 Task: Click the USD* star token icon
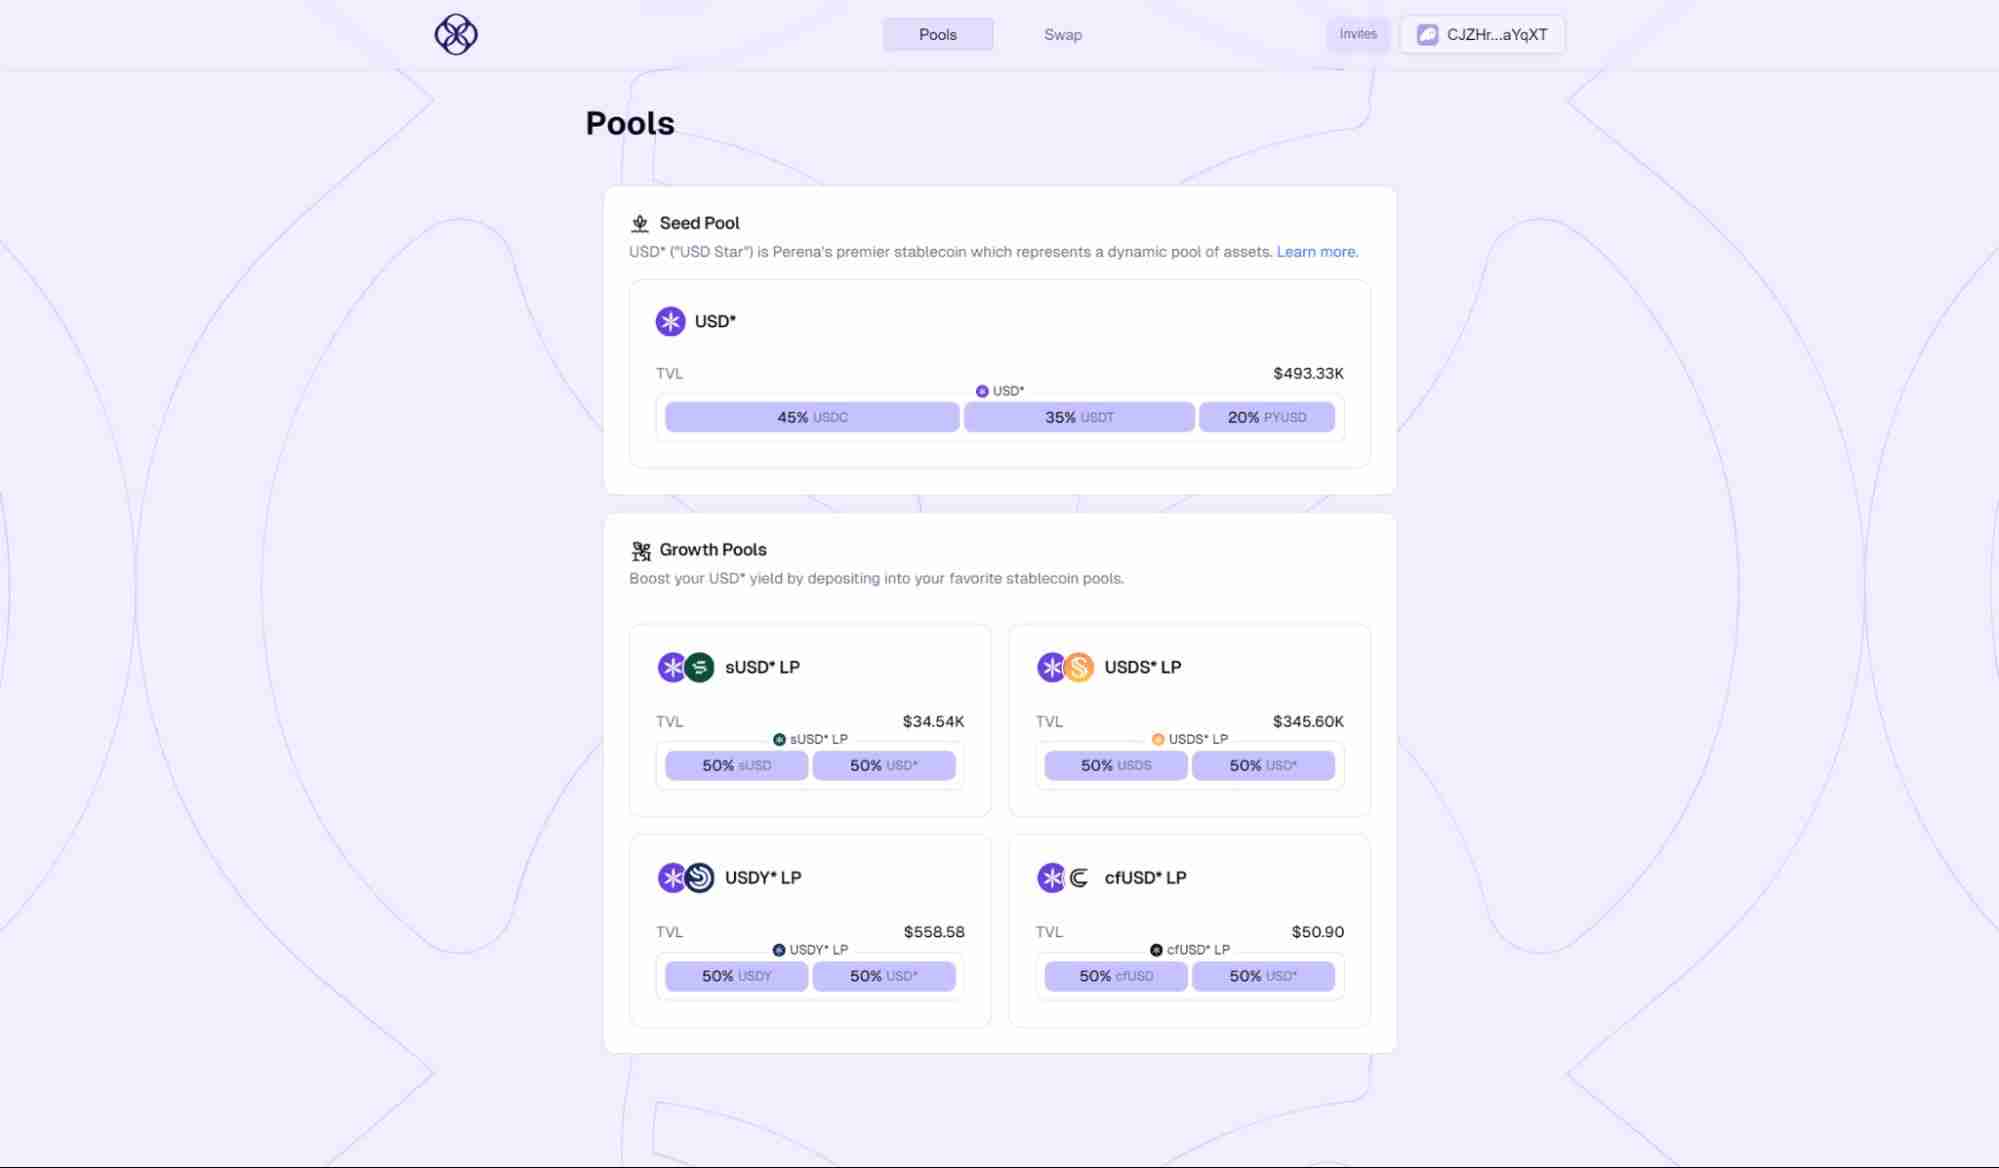[670, 321]
